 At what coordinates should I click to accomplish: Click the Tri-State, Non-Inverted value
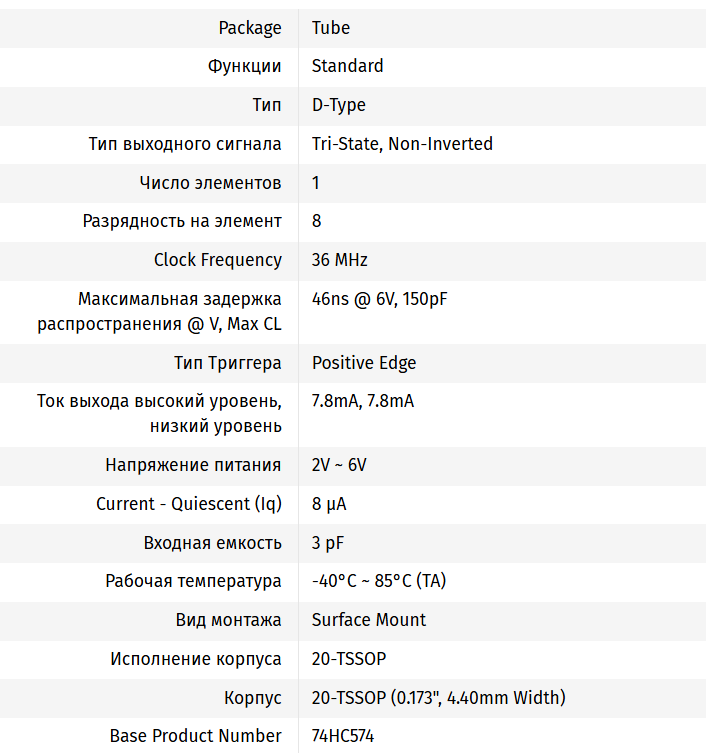(402, 144)
